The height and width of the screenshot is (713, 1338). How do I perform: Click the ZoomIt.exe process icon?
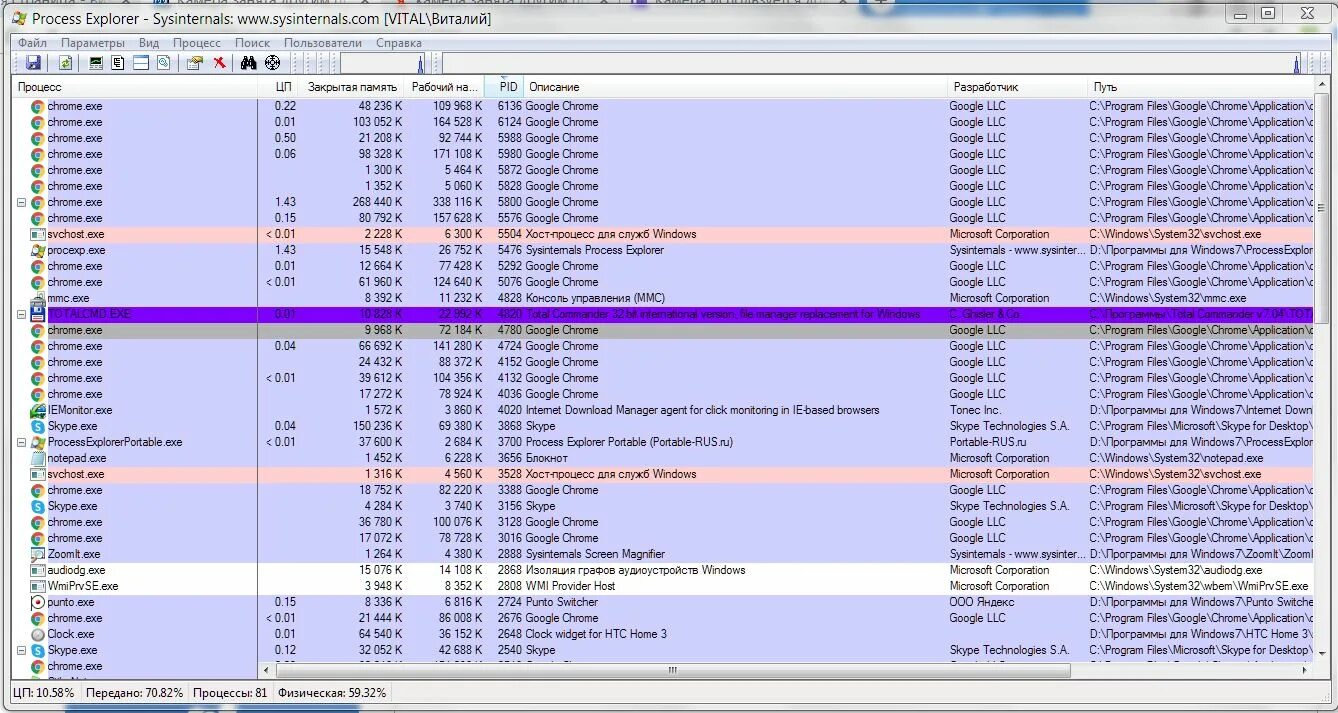click(x=38, y=554)
